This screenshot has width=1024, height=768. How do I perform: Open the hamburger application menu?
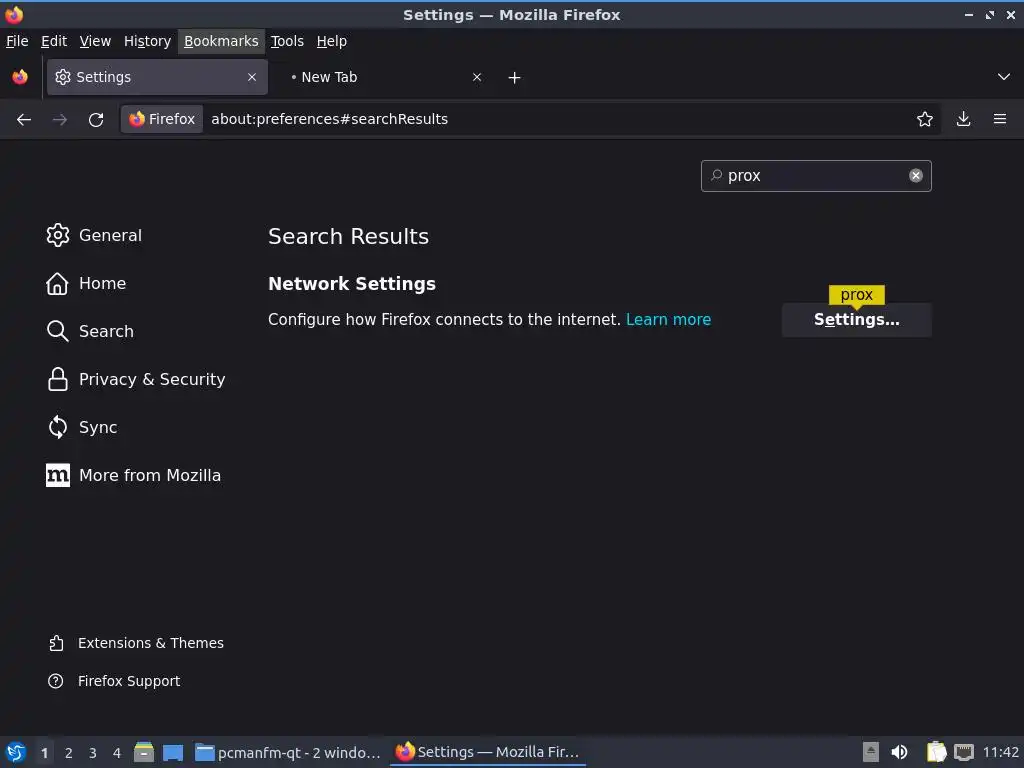click(x=999, y=119)
